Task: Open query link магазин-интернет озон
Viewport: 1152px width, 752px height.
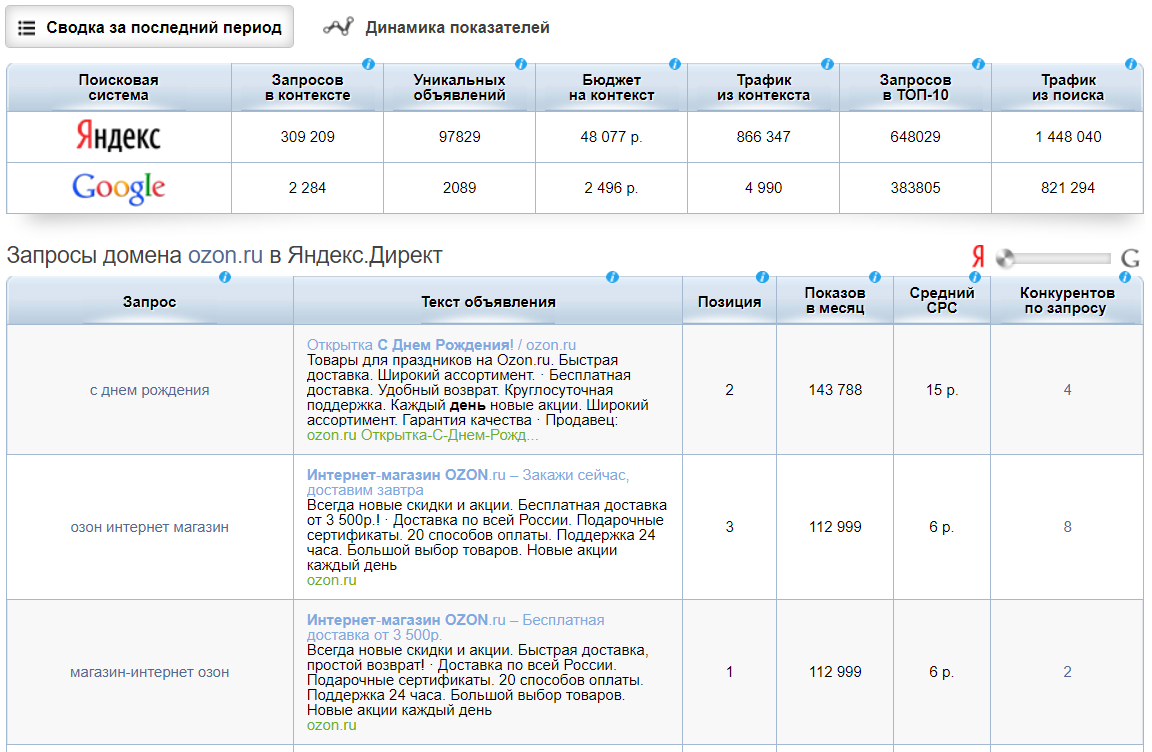Action: click(x=149, y=672)
